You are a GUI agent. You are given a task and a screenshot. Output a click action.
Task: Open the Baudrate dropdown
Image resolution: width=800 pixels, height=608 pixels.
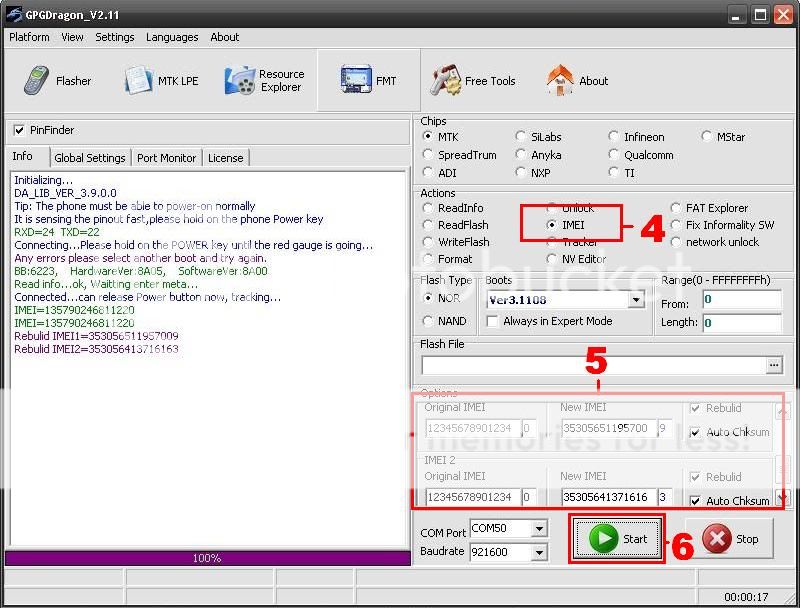click(539, 552)
